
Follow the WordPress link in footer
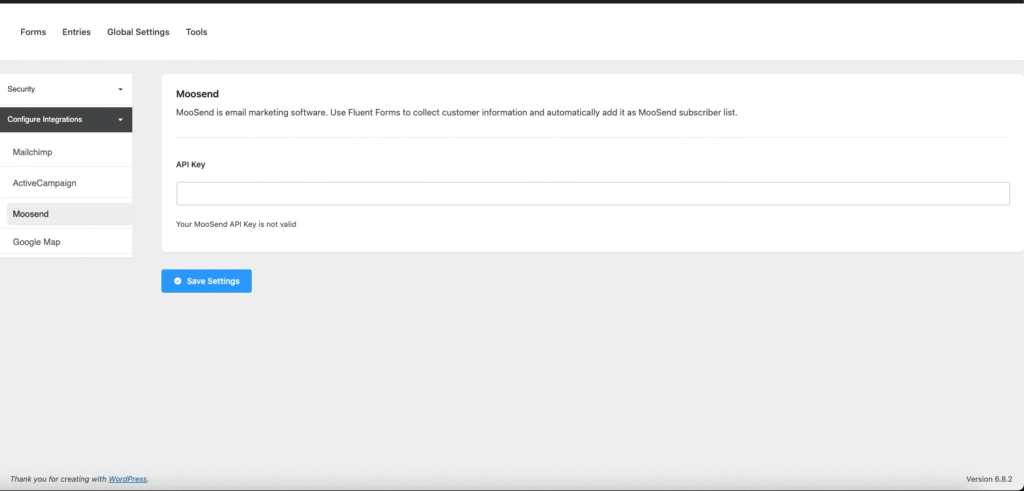click(x=127, y=479)
